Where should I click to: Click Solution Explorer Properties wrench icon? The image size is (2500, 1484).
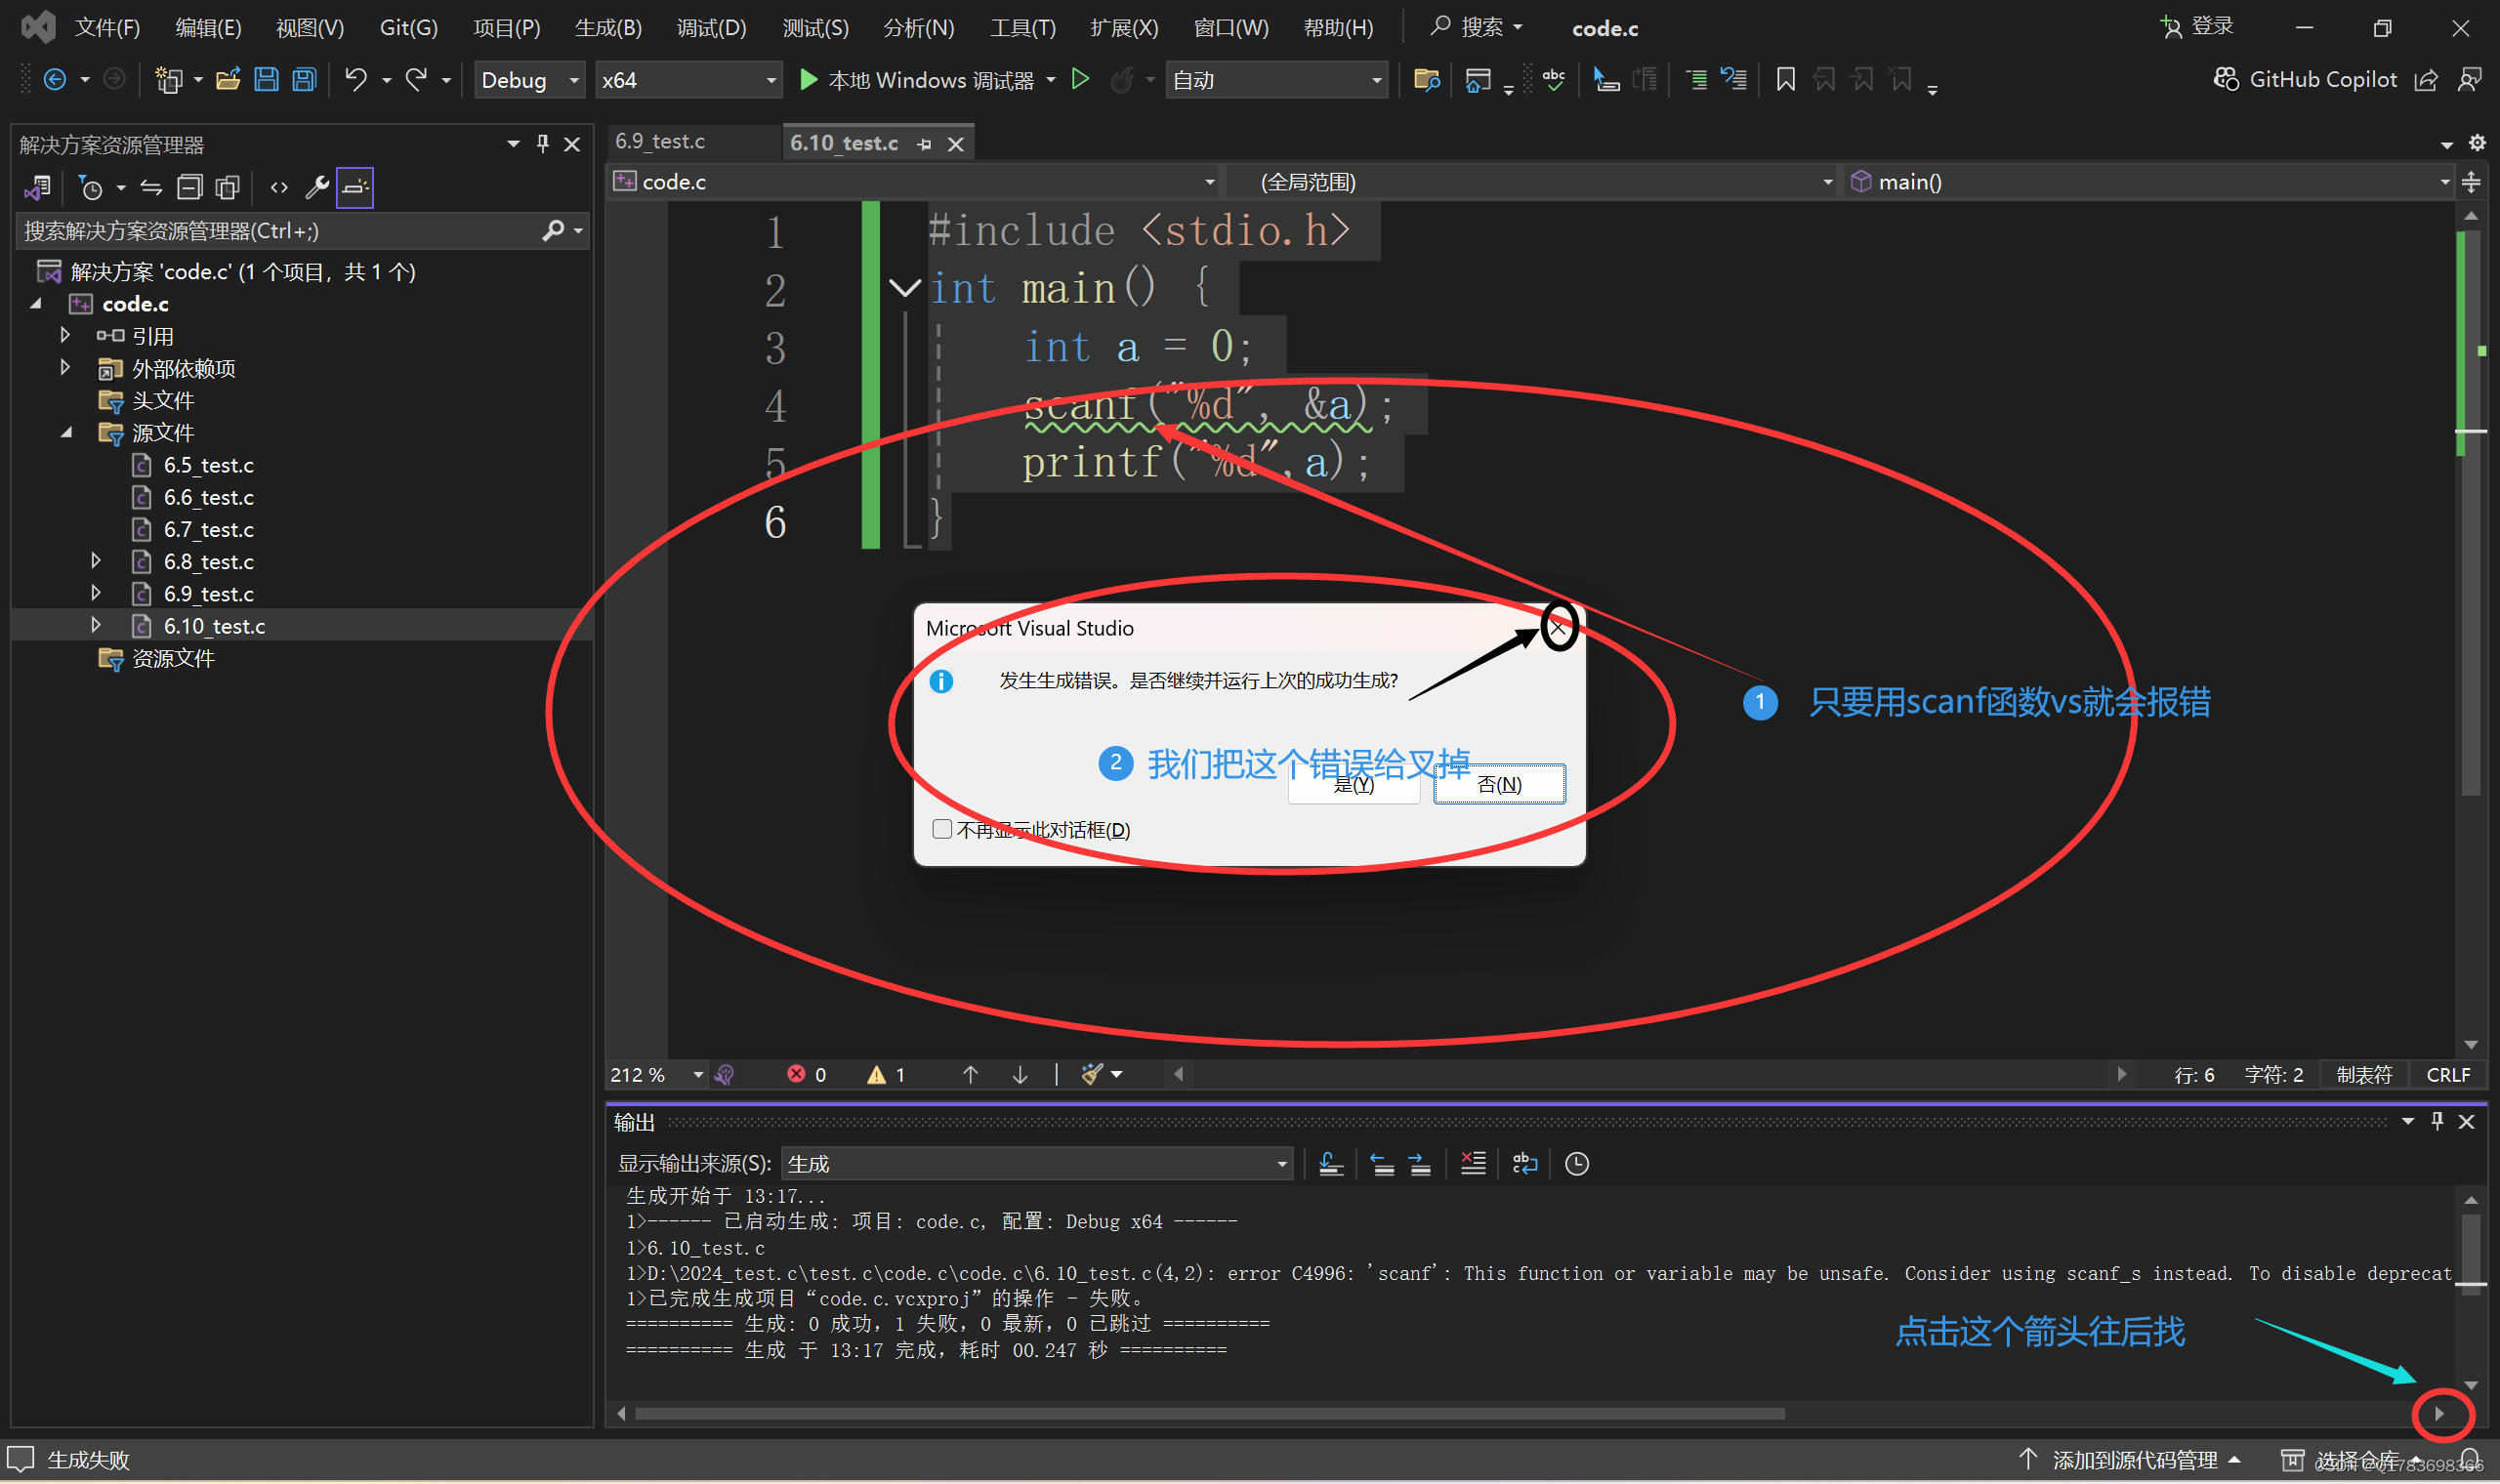(x=317, y=187)
